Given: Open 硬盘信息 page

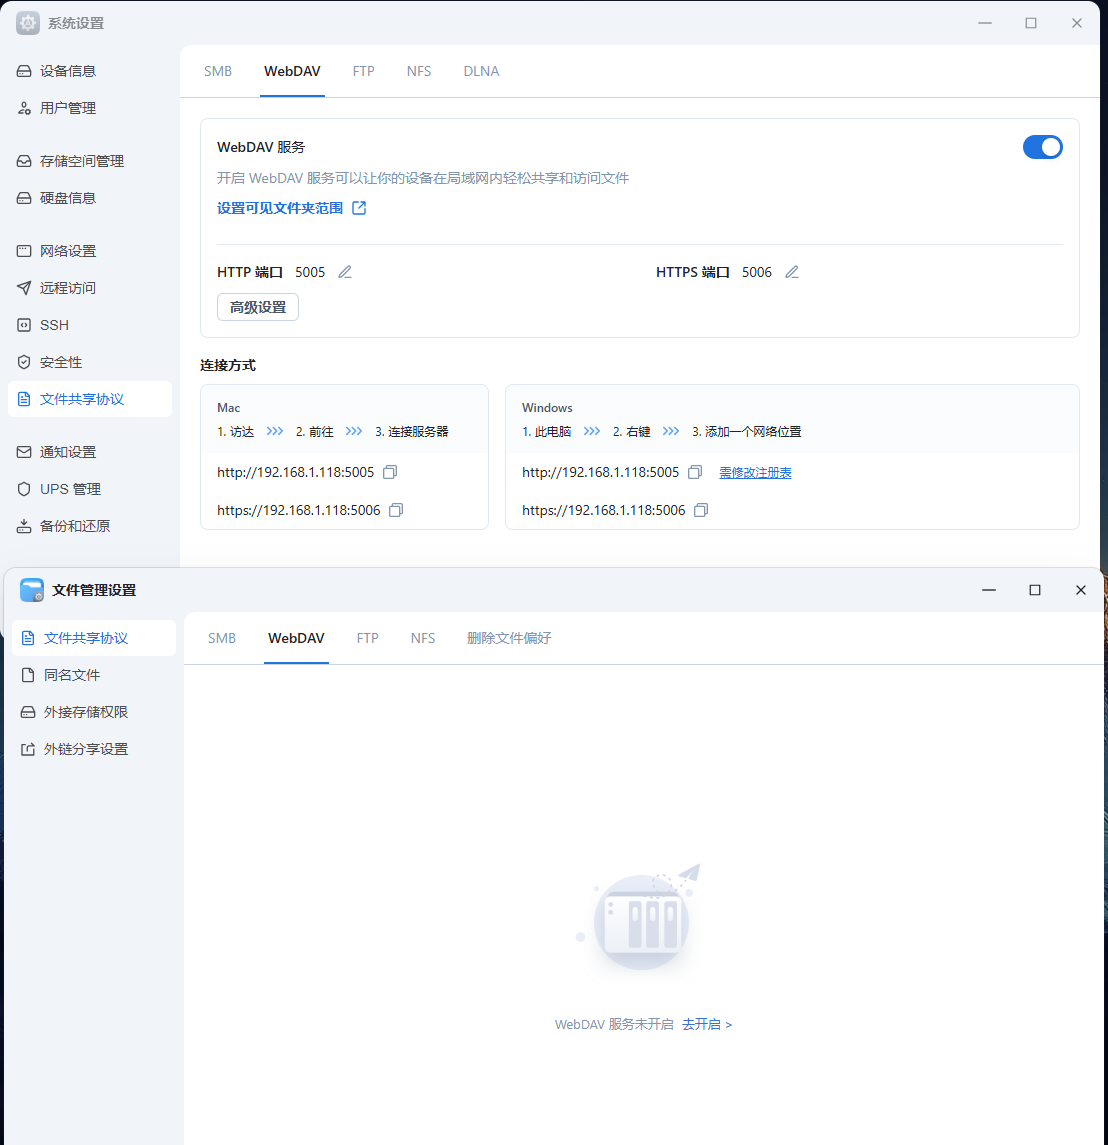Looking at the screenshot, I should (x=90, y=198).
